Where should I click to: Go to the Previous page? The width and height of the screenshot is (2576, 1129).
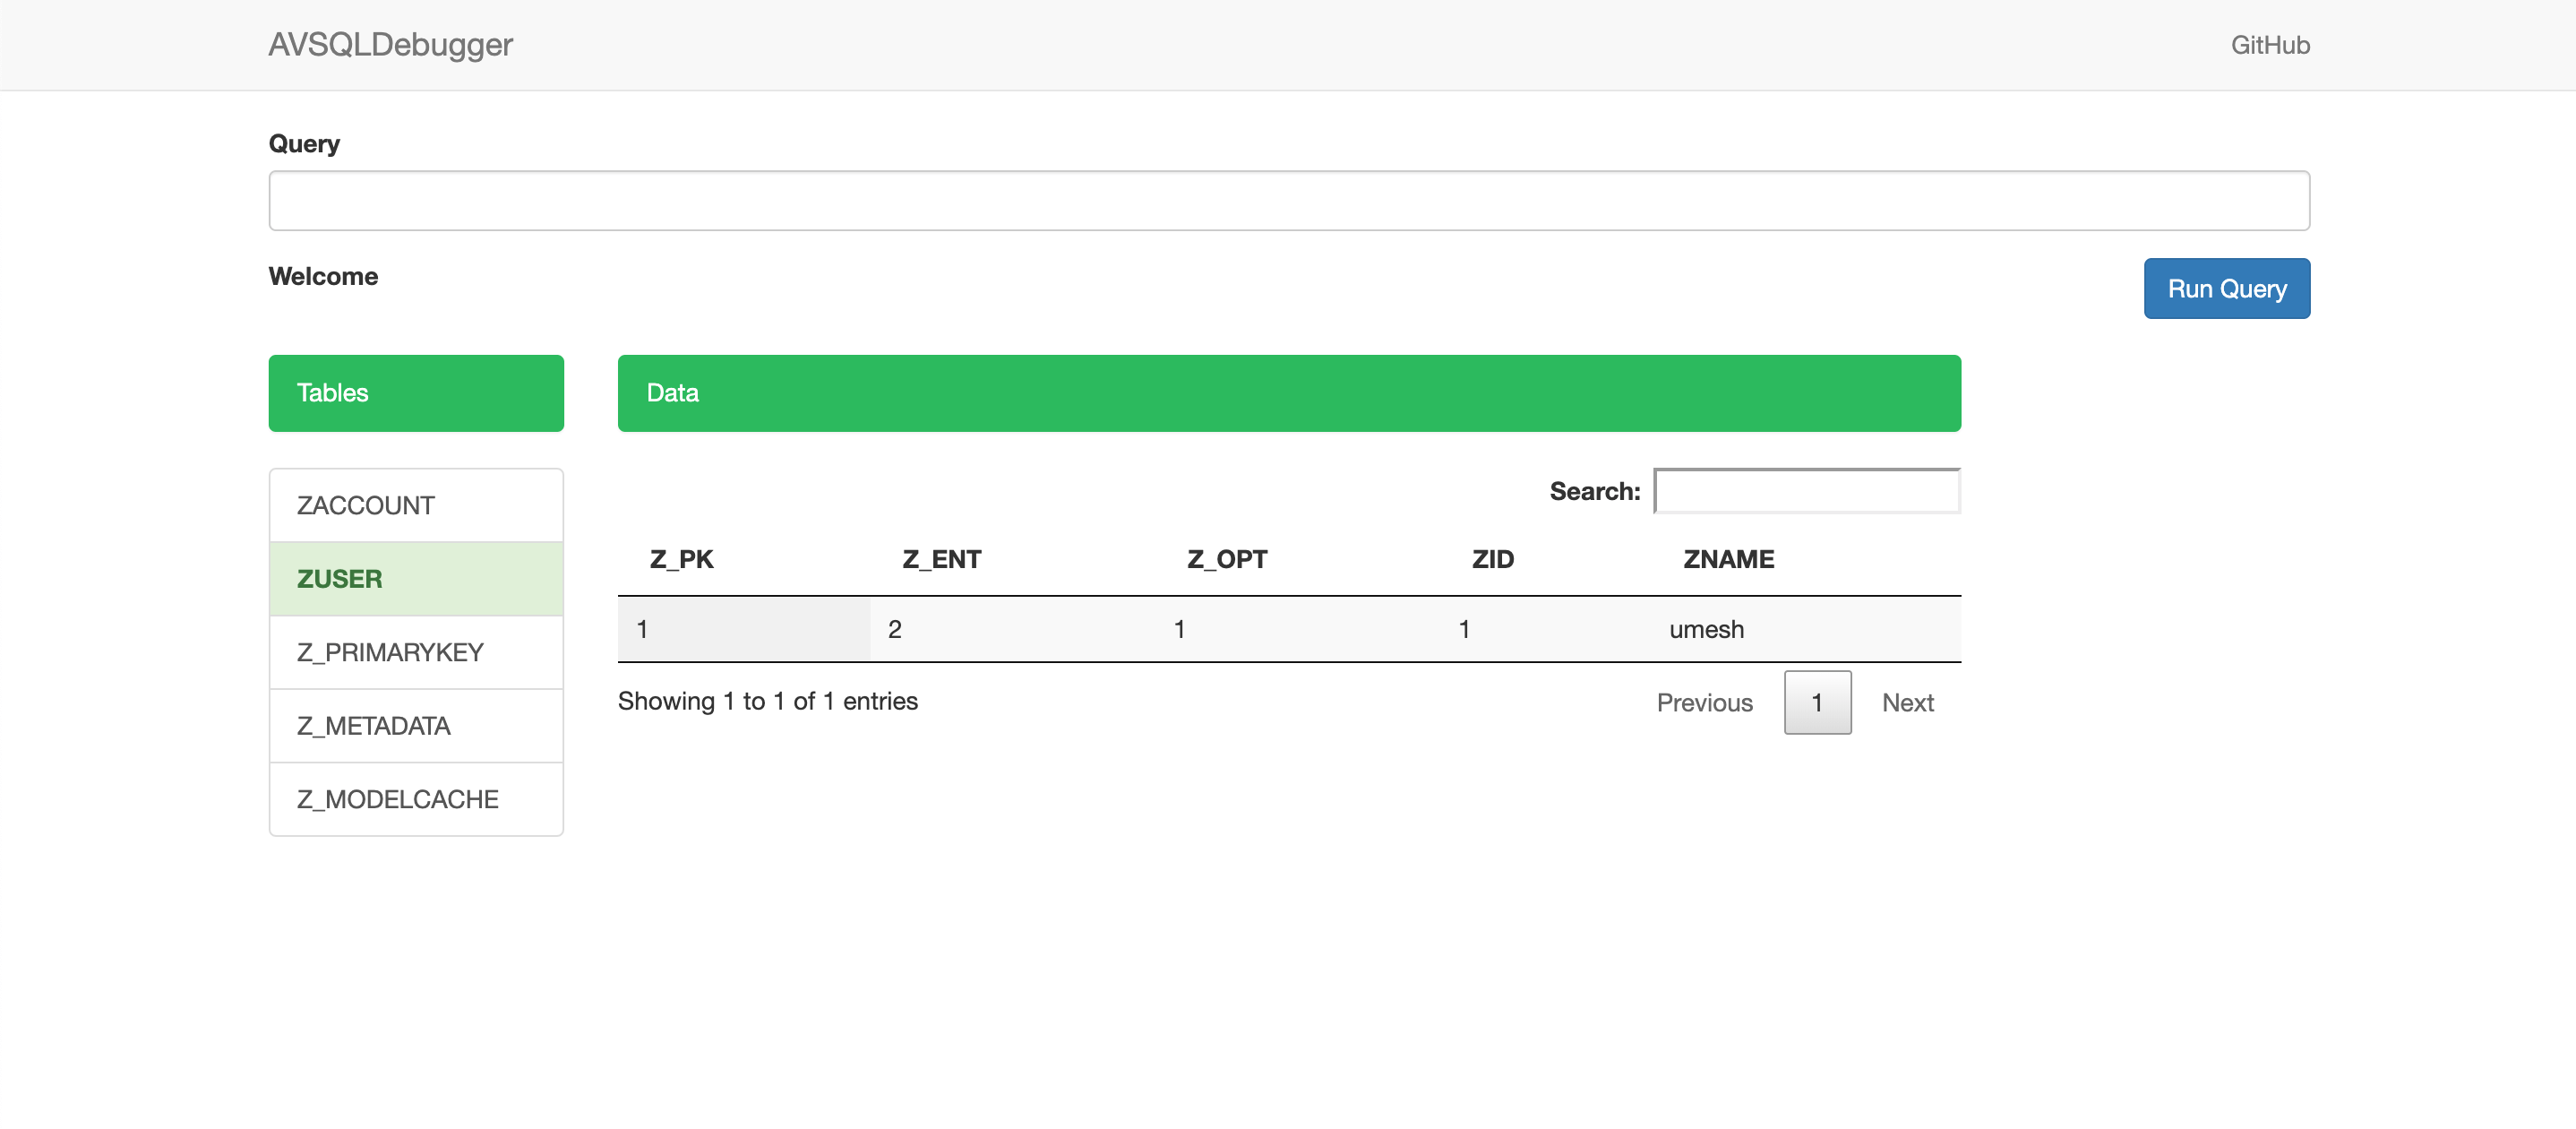pyautogui.click(x=1704, y=703)
